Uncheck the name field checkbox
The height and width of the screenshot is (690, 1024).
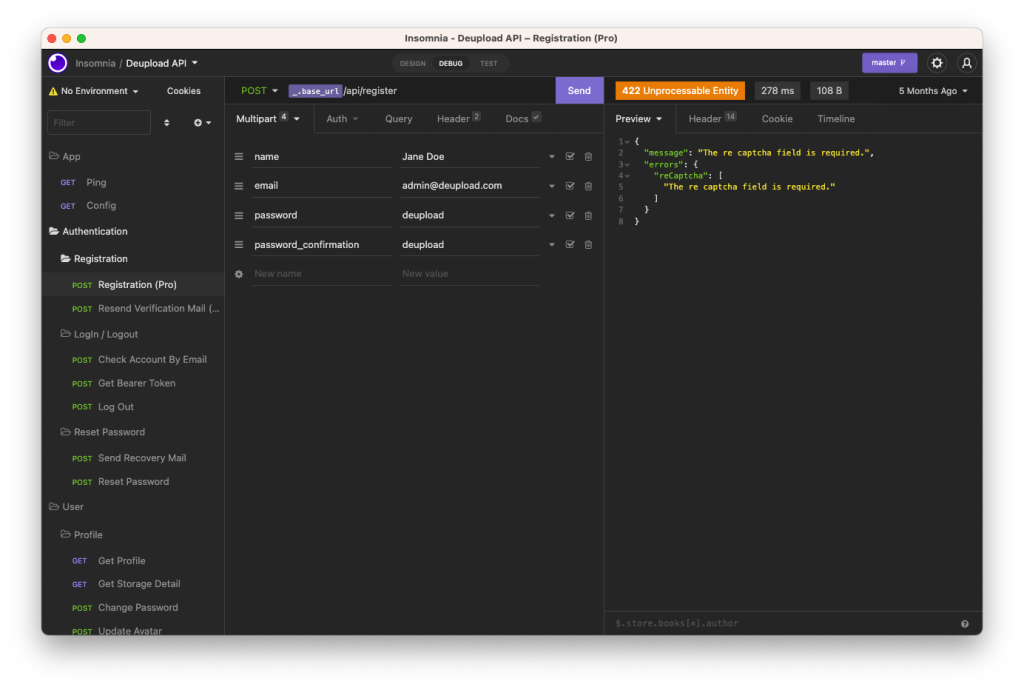click(x=570, y=157)
